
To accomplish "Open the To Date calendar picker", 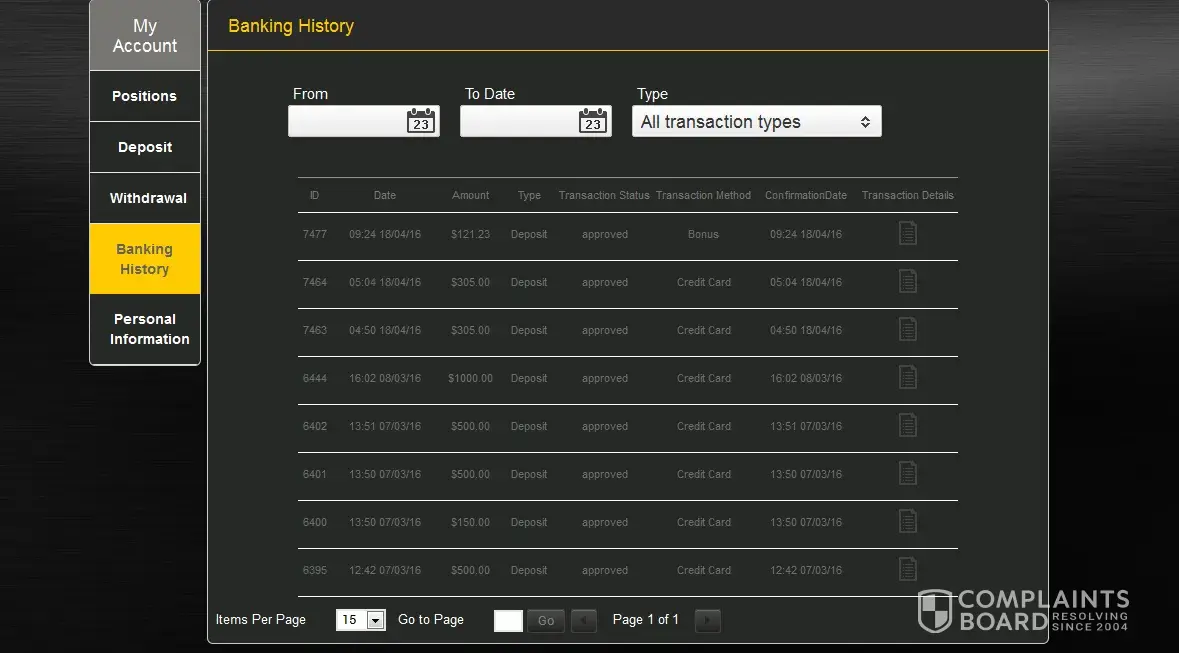I will pyautogui.click(x=593, y=122).
